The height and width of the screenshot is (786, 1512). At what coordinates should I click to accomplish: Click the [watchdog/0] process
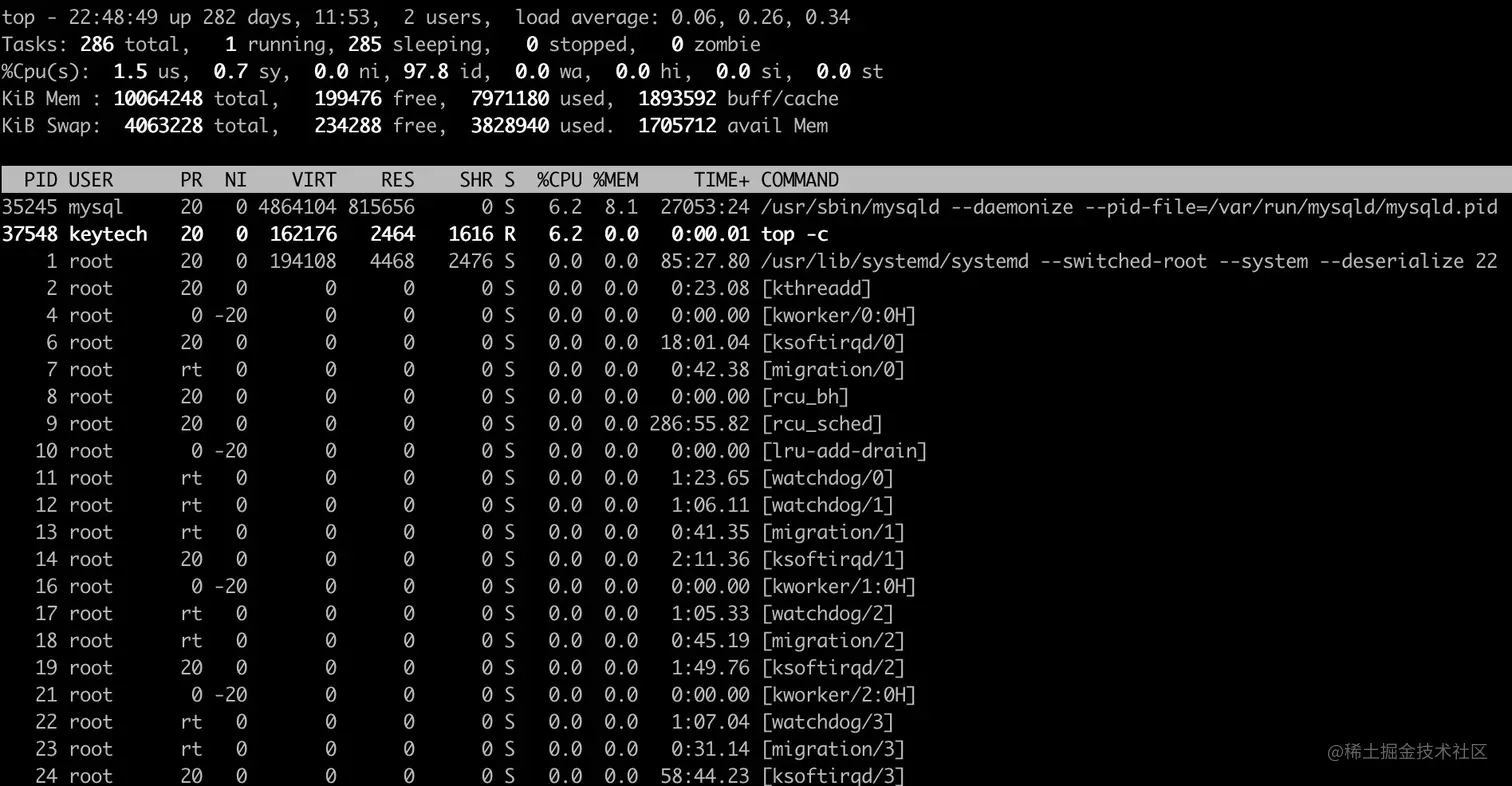click(827, 478)
